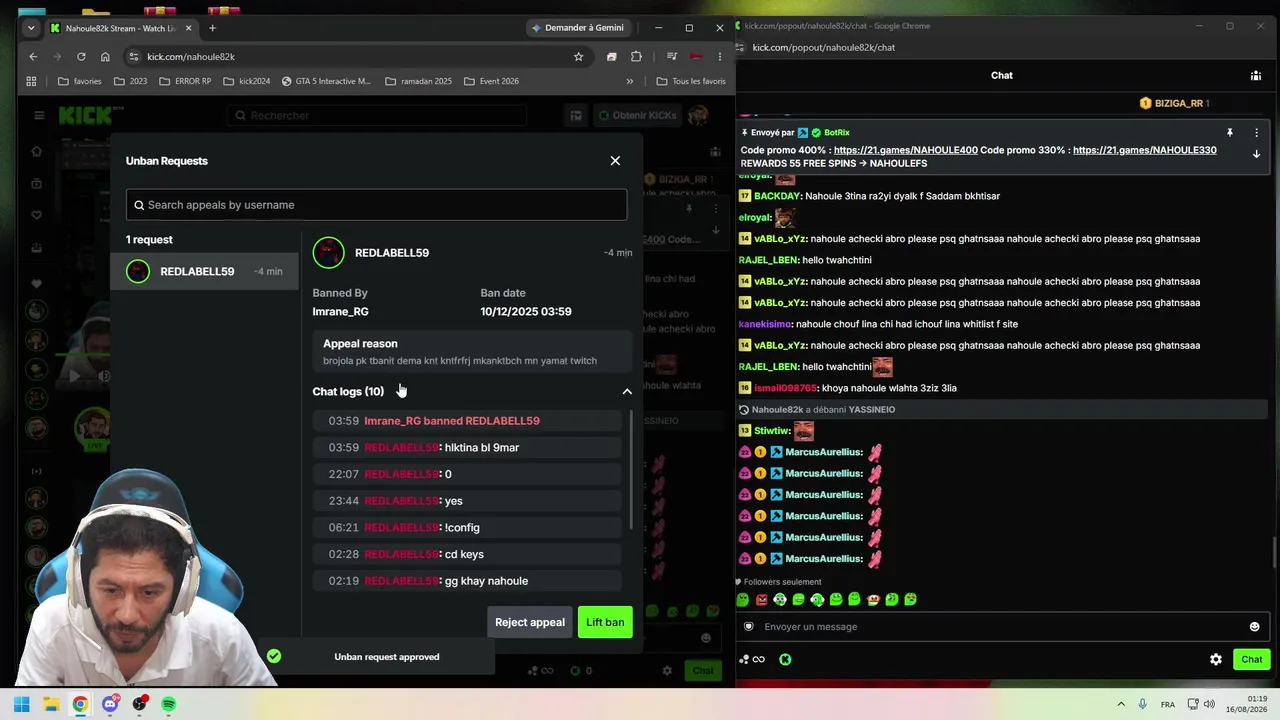Open the kick2024 bookmark folder
Screen dimensions: 1280x720
click(246, 81)
